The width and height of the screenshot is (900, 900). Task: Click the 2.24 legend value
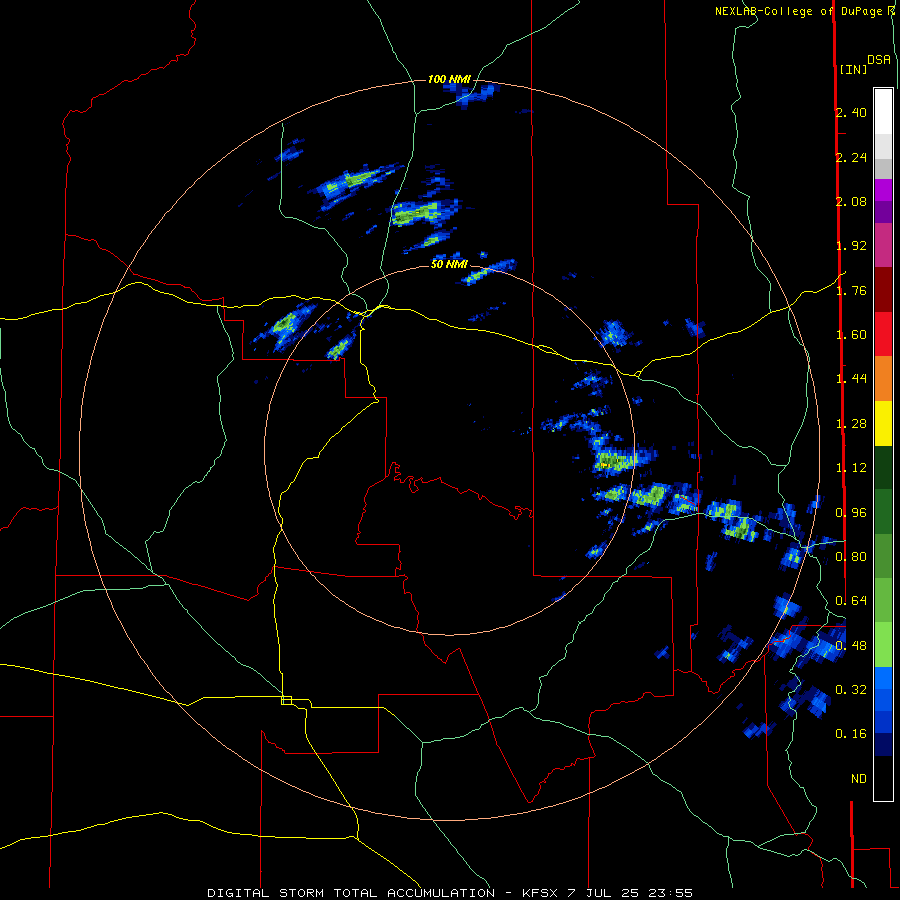point(851,157)
